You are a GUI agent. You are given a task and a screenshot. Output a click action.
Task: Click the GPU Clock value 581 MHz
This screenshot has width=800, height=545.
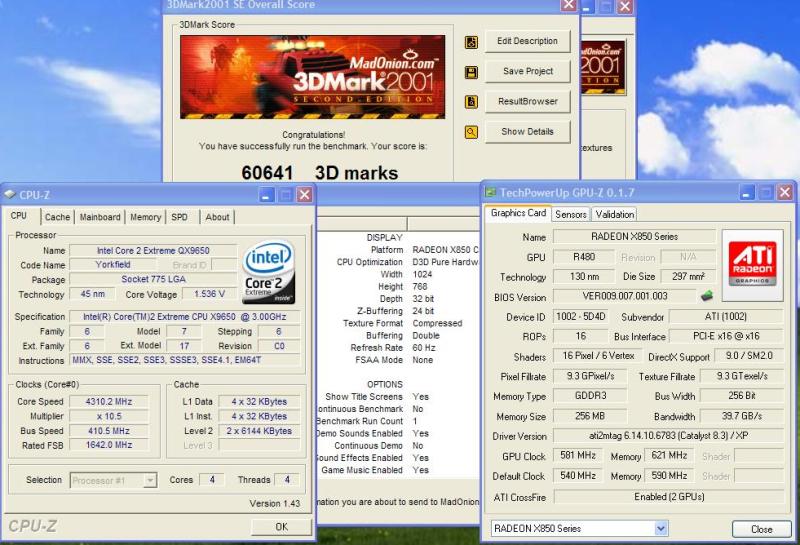(578, 455)
